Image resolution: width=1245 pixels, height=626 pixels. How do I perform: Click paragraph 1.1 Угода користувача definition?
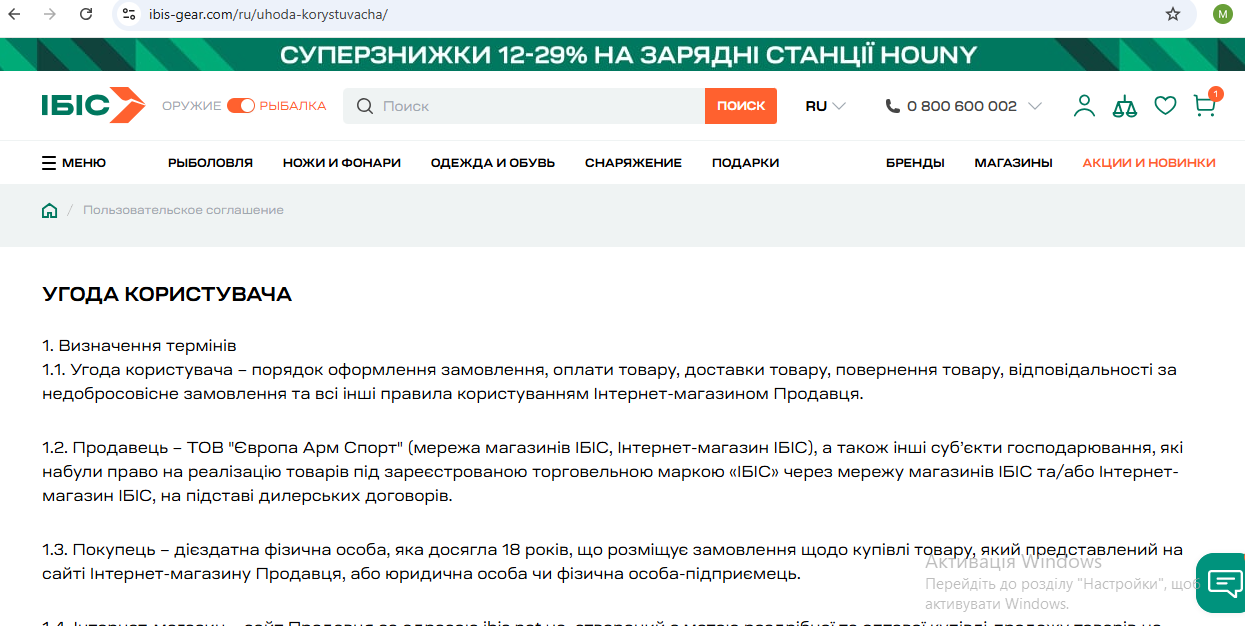tap(609, 382)
